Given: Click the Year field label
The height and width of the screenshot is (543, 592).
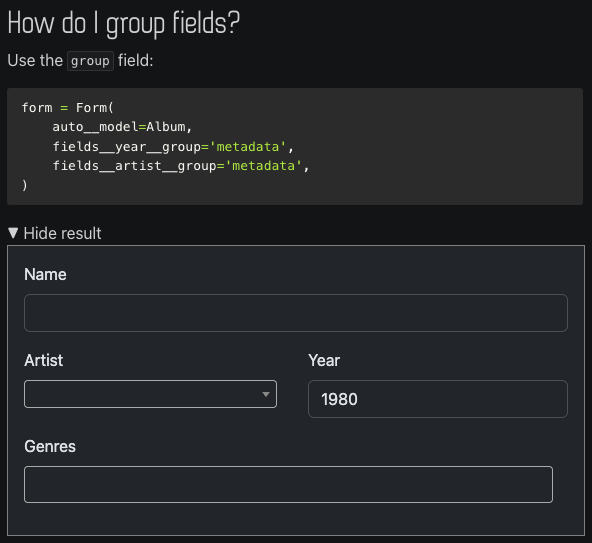Looking at the screenshot, I should click(324, 360).
